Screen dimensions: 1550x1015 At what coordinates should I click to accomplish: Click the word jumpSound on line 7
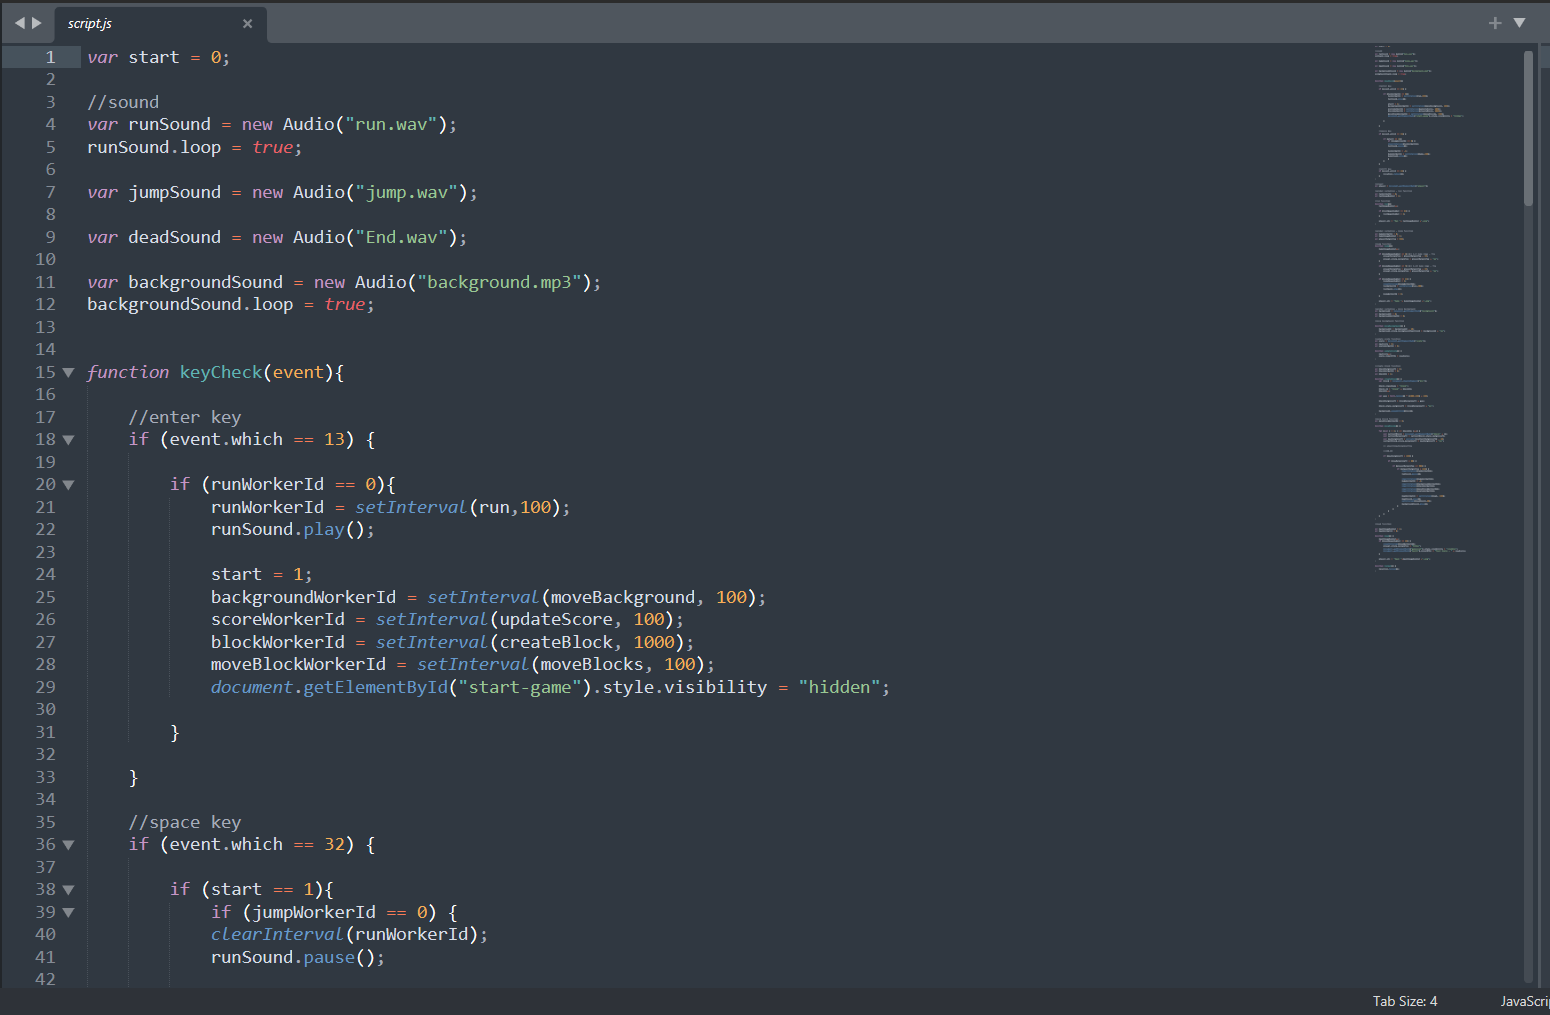coord(175,192)
